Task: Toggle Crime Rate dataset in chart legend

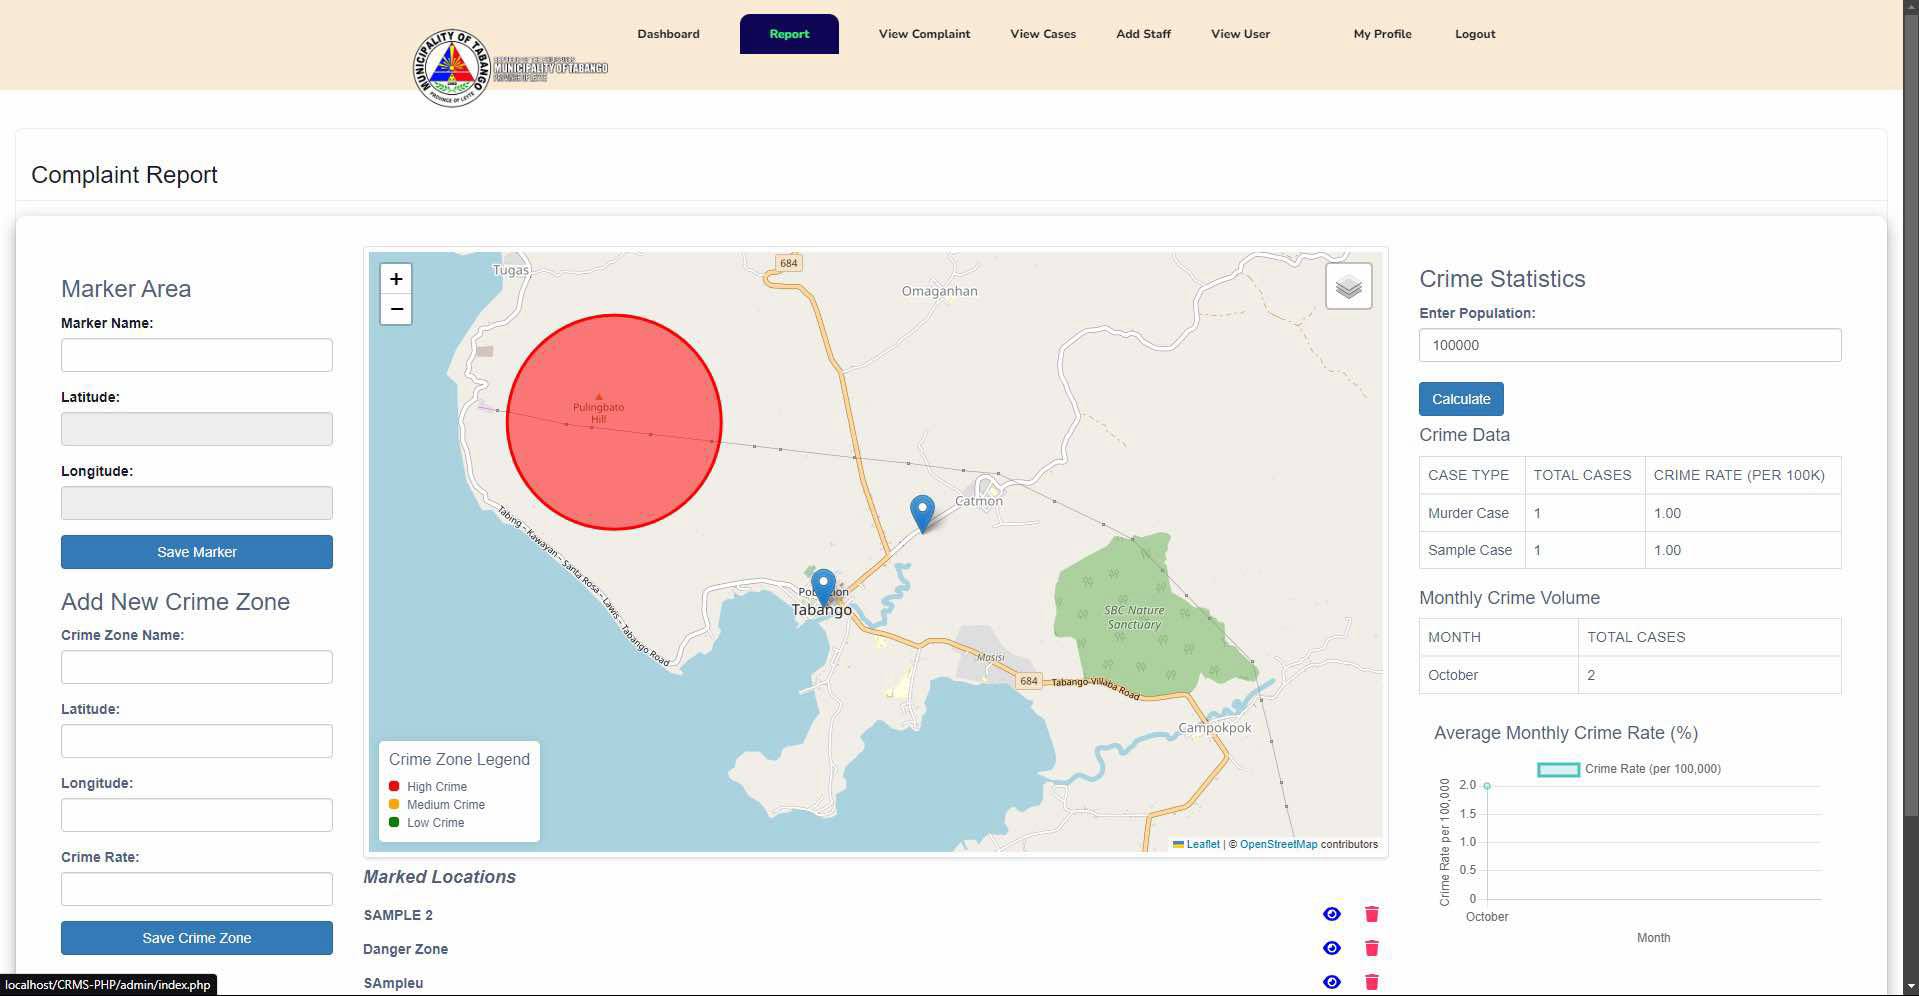Action: (x=1628, y=769)
